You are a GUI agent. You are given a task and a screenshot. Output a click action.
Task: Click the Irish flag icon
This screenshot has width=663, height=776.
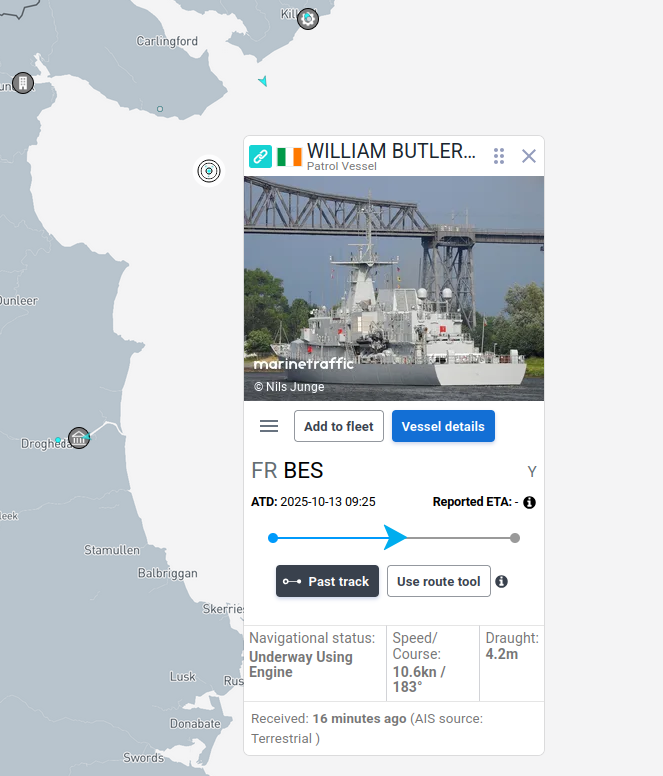(289, 157)
